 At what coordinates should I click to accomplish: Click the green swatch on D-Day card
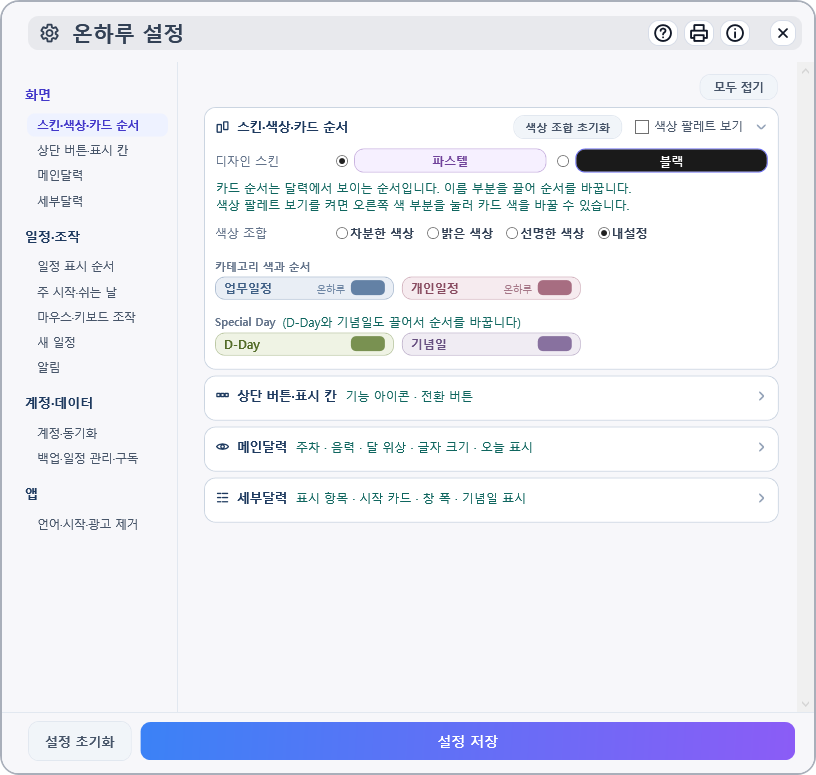click(368, 344)
